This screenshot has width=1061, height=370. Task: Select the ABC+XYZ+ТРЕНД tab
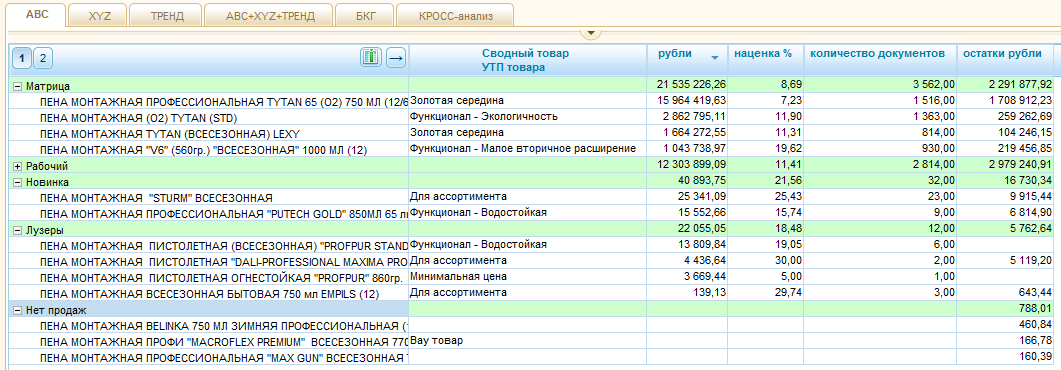pyautogui.click(x=270, y=16)
